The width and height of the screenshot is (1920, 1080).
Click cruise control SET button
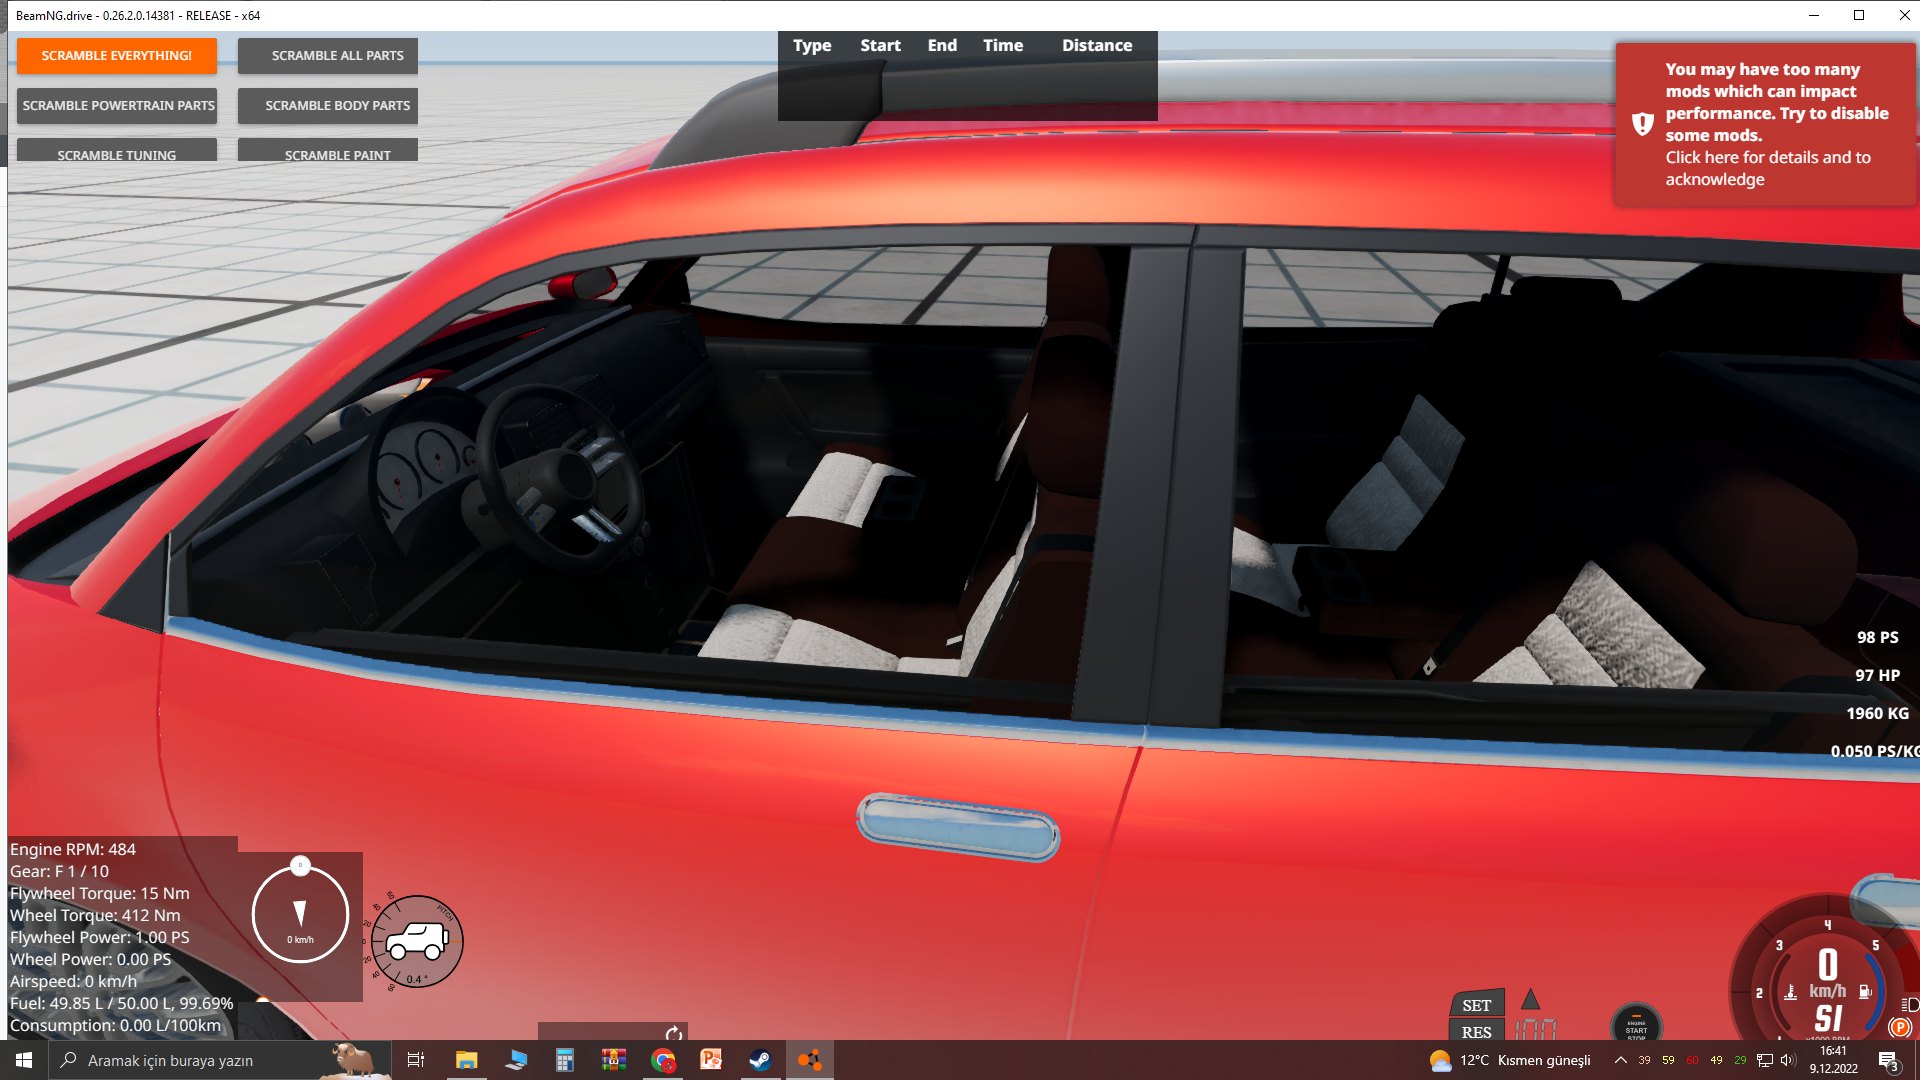tap(1477, 1004)
